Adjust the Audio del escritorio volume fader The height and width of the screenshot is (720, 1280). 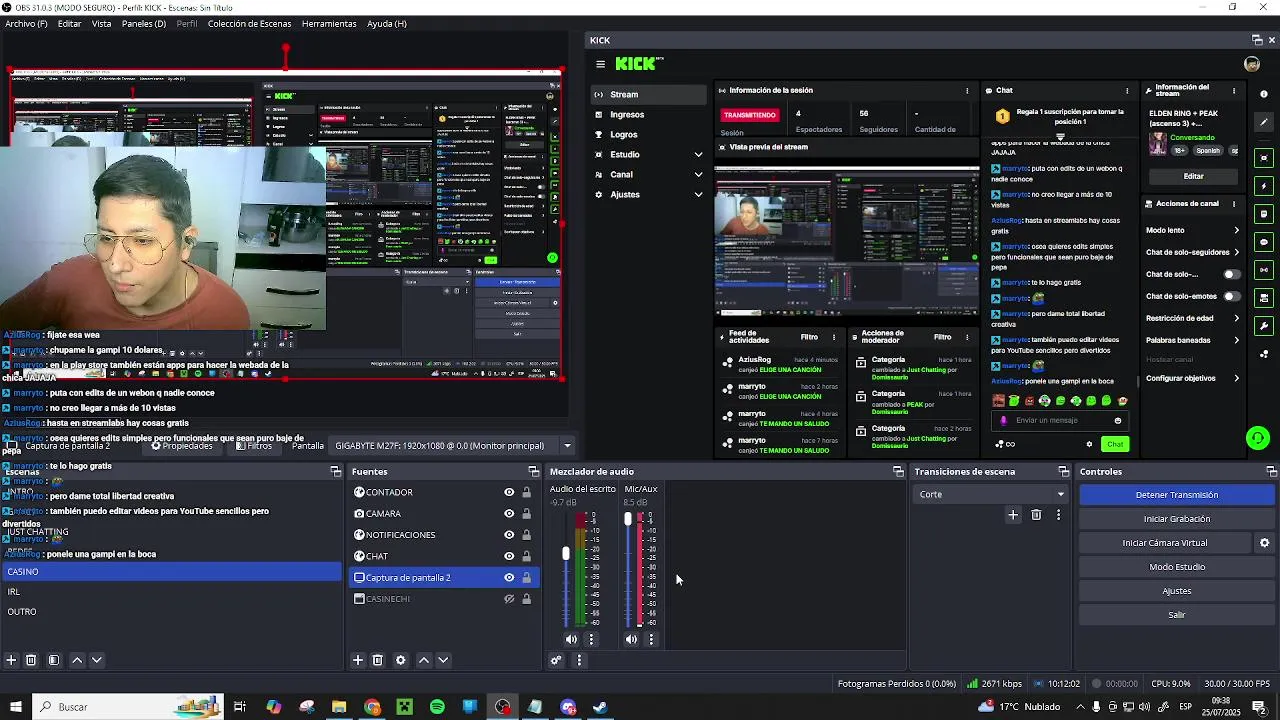(x=565, y=553)
